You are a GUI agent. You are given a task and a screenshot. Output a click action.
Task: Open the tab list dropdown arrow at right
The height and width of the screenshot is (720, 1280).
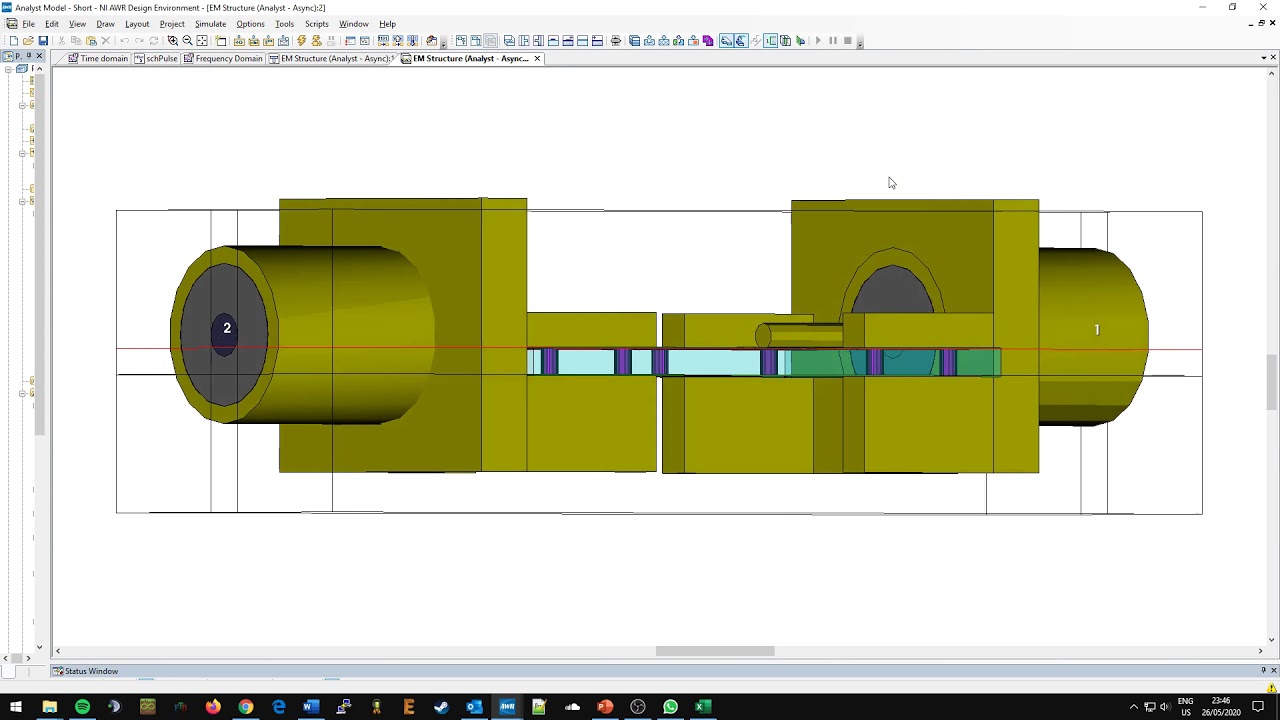(1263, 58)
